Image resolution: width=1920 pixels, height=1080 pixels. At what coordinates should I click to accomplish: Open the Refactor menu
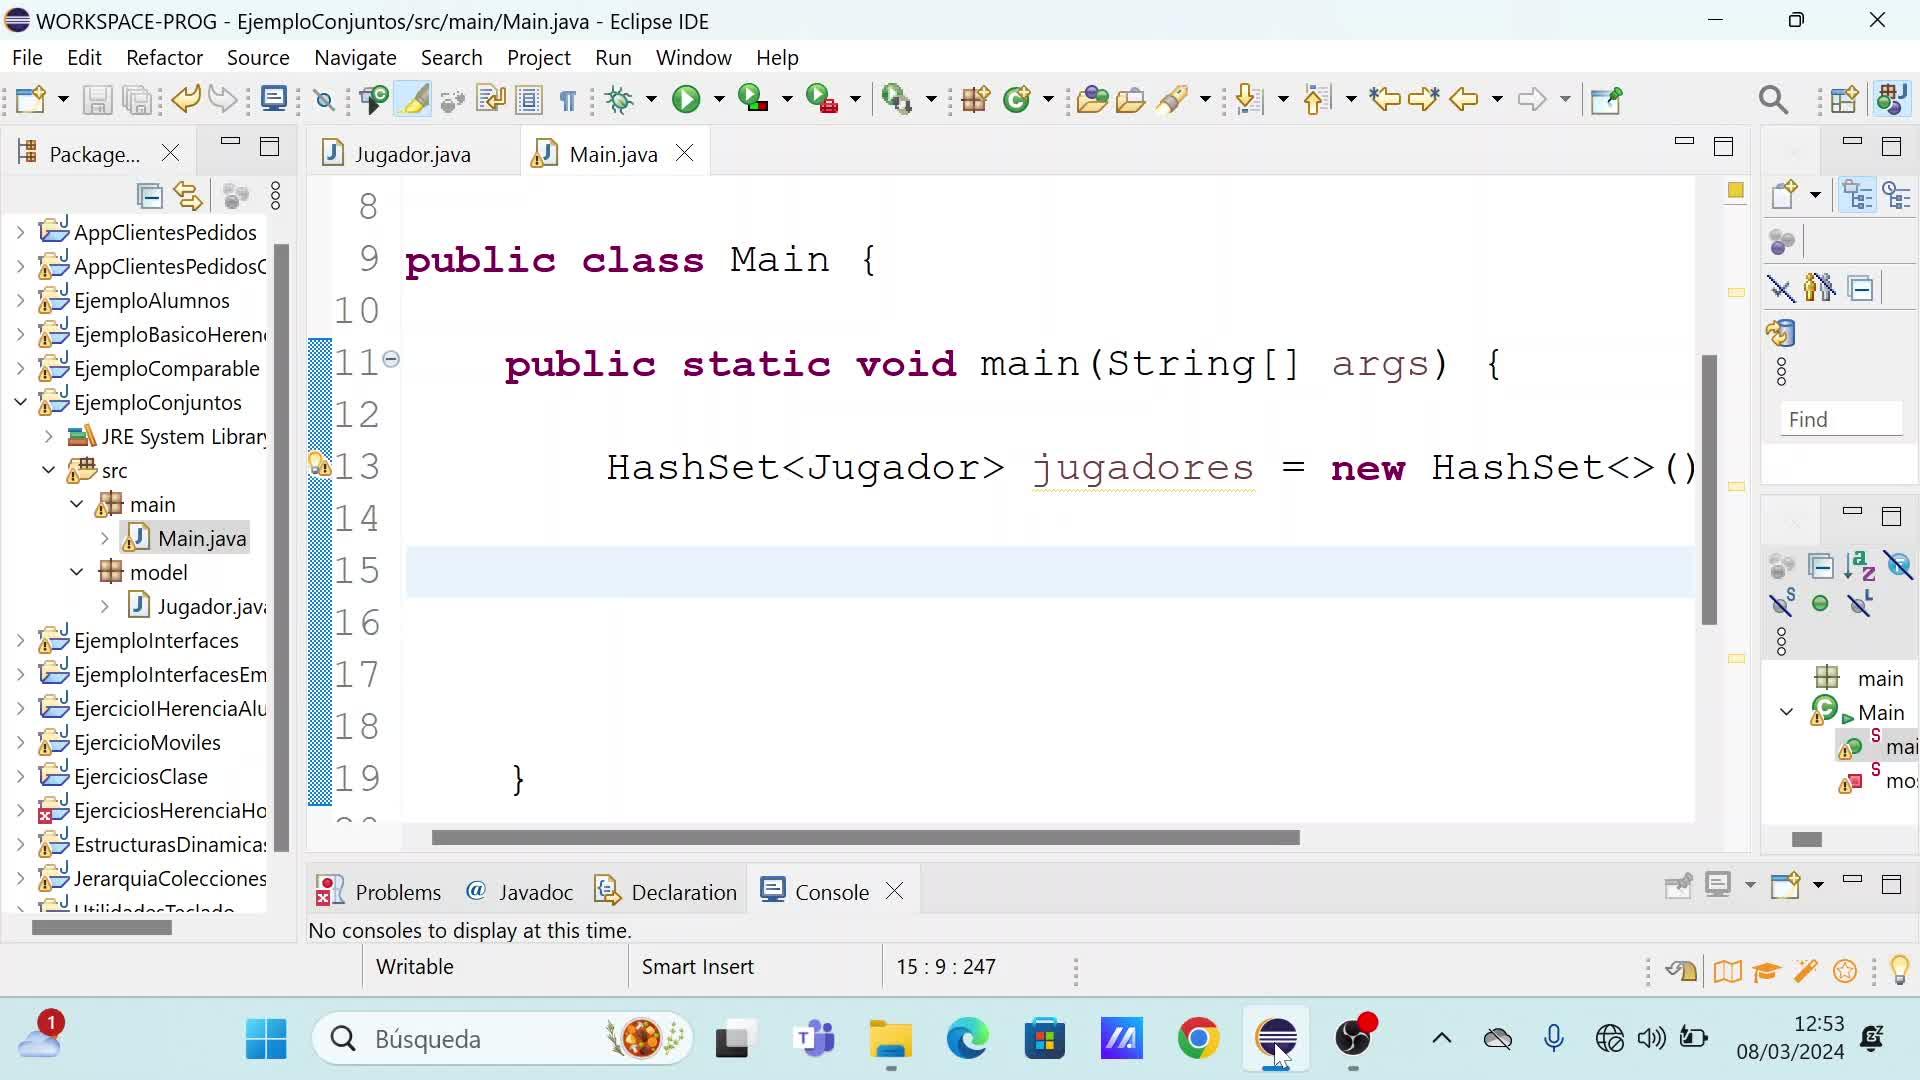click(x=164, y=57)
